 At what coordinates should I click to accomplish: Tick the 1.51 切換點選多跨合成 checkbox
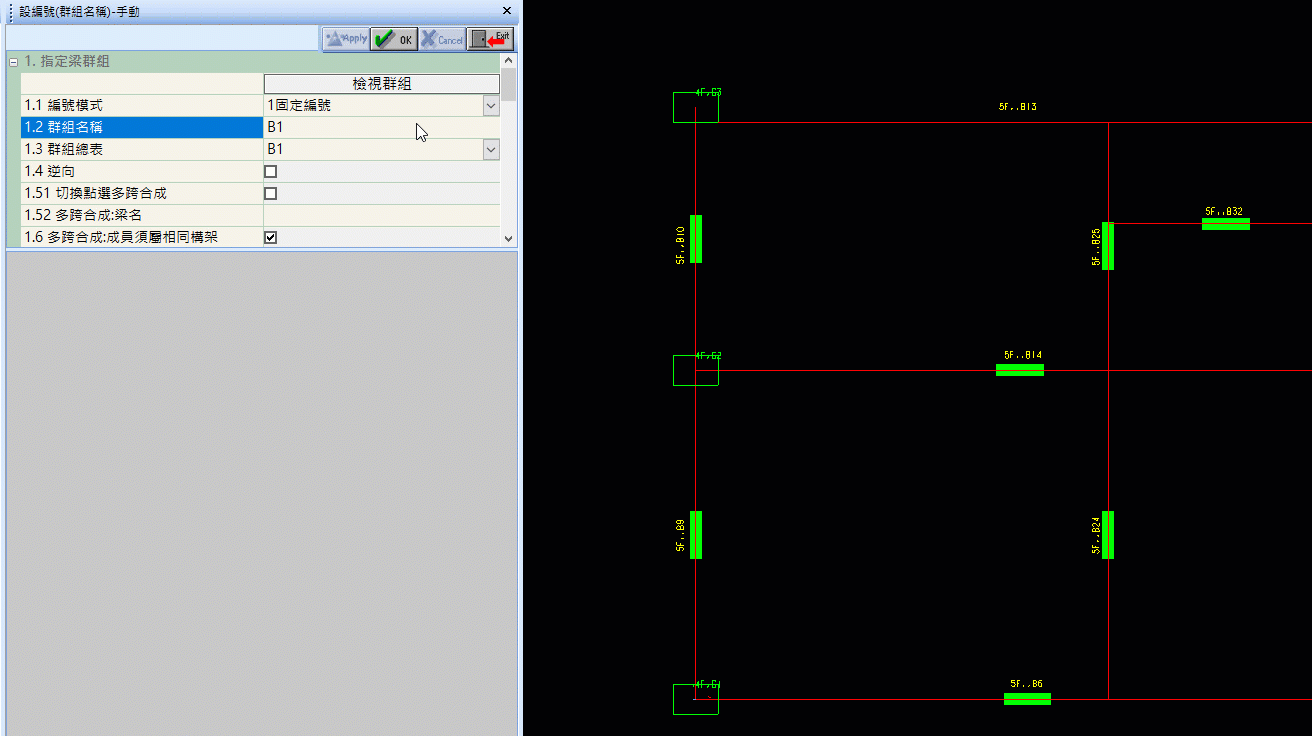(x=270, y=194)
